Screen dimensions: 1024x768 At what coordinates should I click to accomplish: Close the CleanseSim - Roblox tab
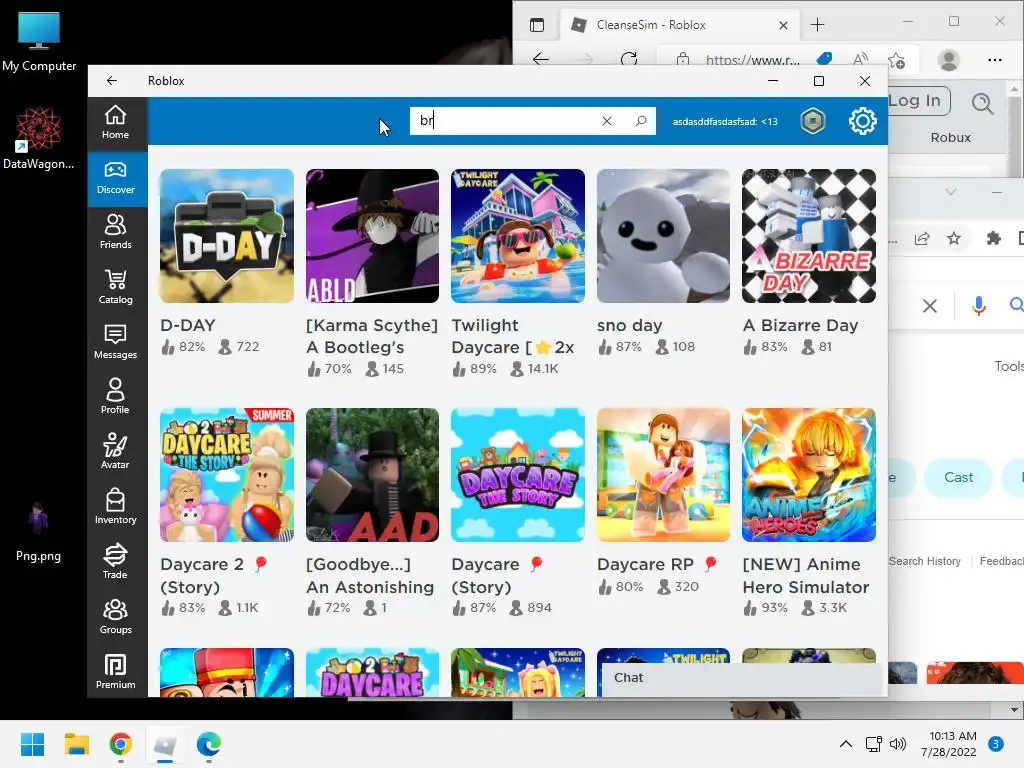pyautogui.click(x=784, y=25)
